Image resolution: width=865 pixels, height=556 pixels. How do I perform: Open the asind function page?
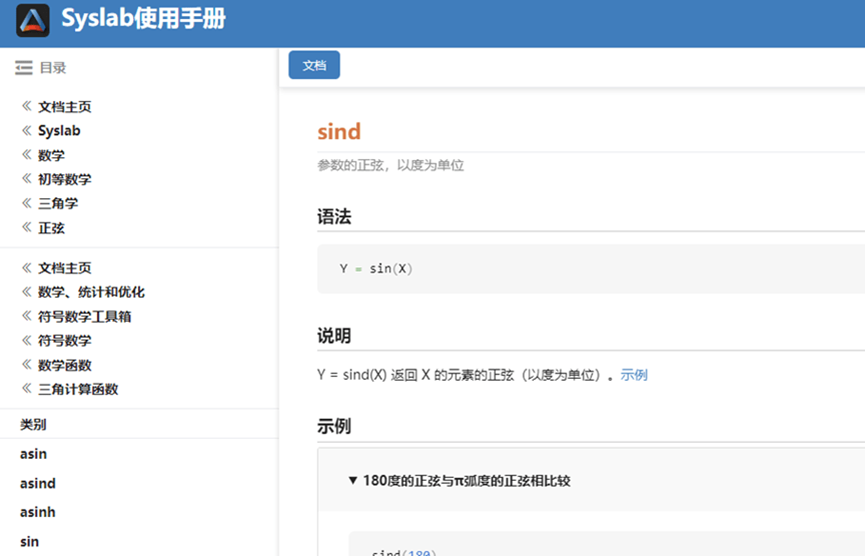(38, 483)
